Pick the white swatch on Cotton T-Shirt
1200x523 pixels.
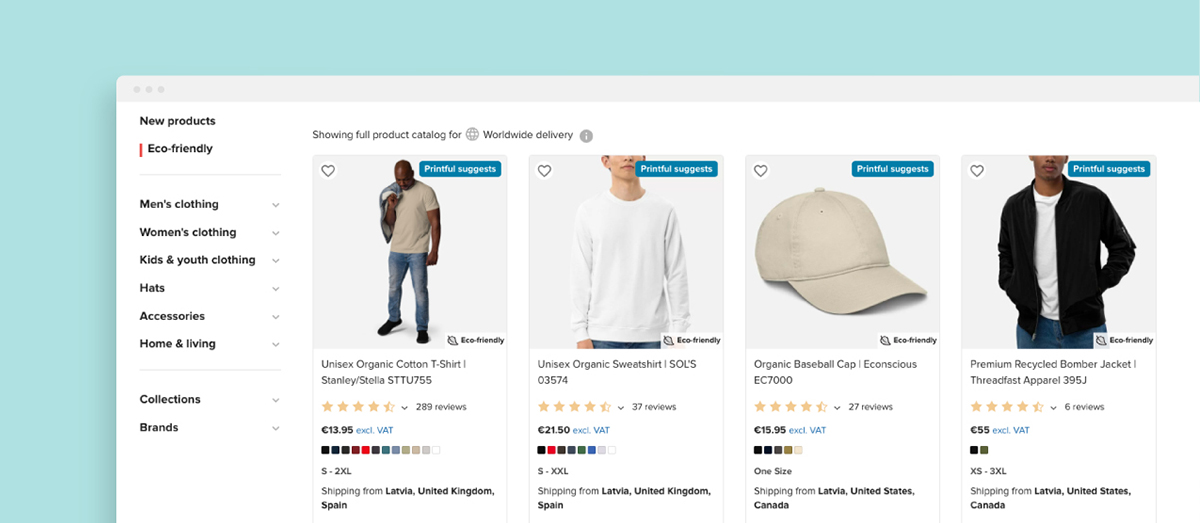(x=436, y=450)
